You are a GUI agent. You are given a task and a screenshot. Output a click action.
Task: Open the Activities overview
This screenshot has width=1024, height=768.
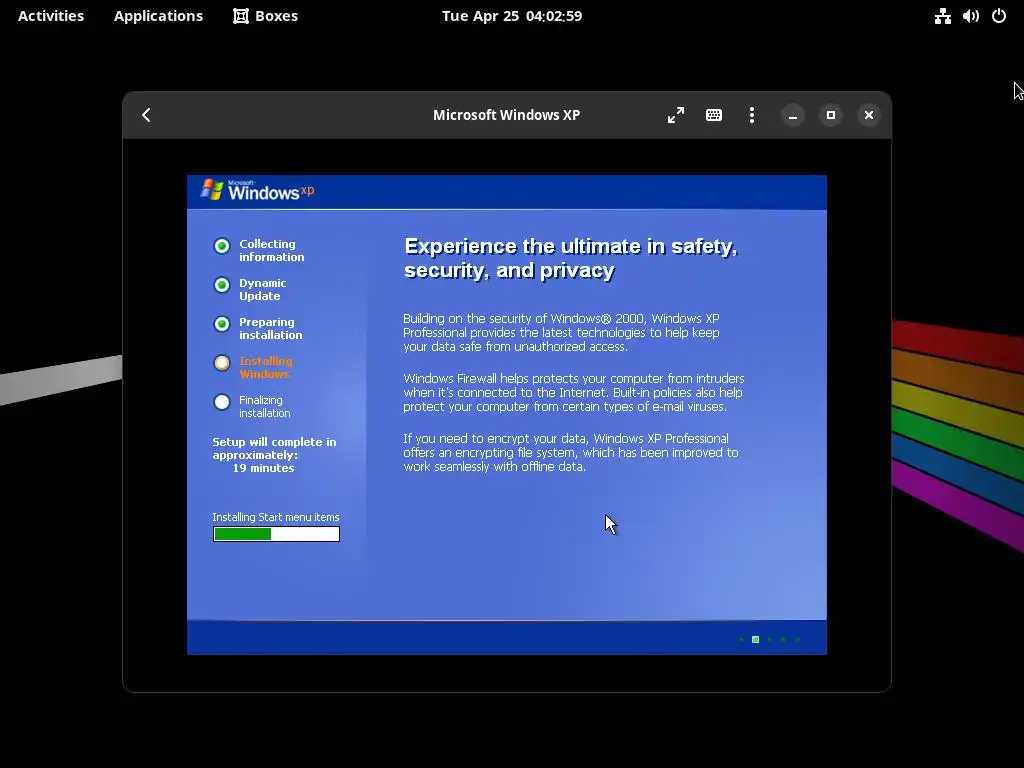click(51, 16)
